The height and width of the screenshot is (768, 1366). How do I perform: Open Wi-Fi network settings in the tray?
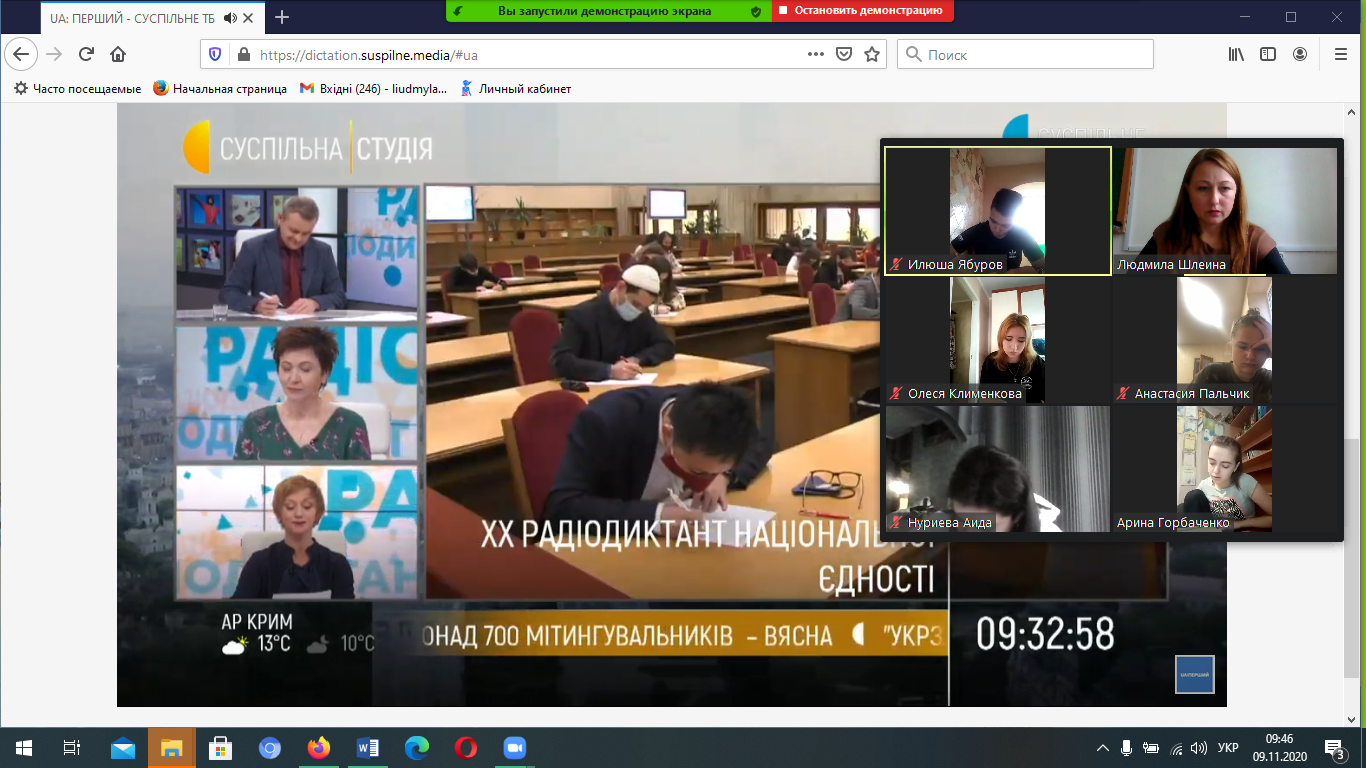[1176, 748]
